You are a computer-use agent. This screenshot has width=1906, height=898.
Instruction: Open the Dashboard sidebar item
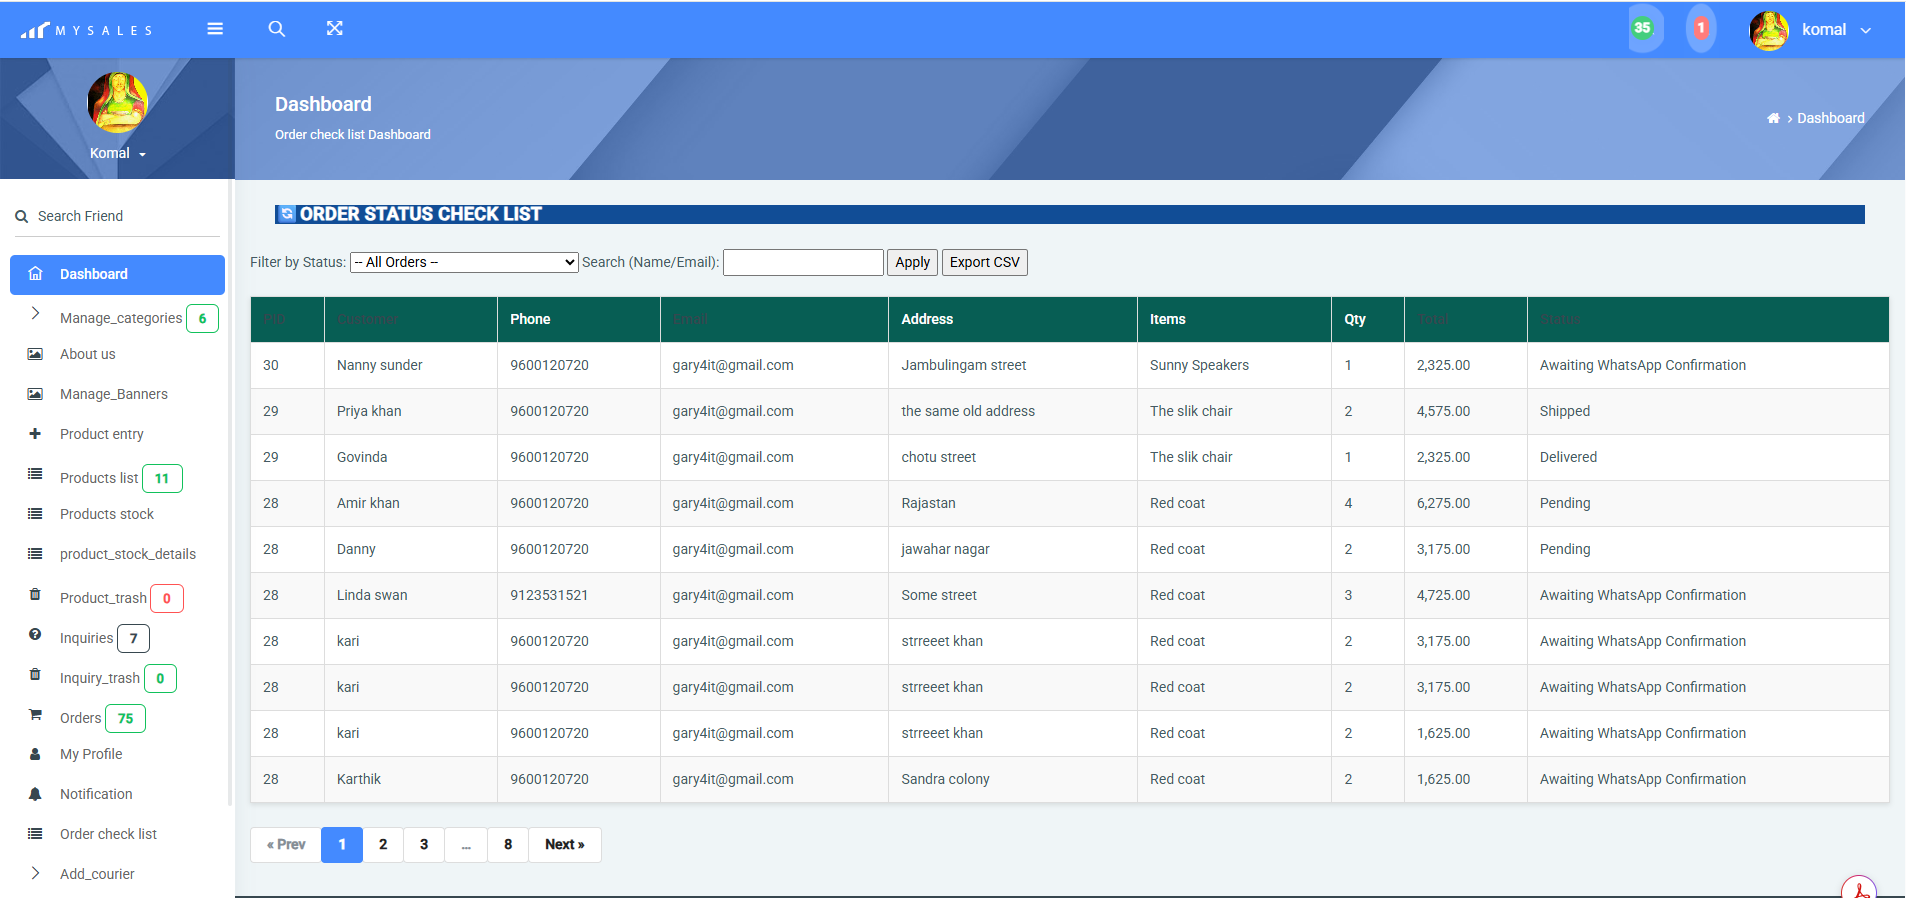click(117, 274)
